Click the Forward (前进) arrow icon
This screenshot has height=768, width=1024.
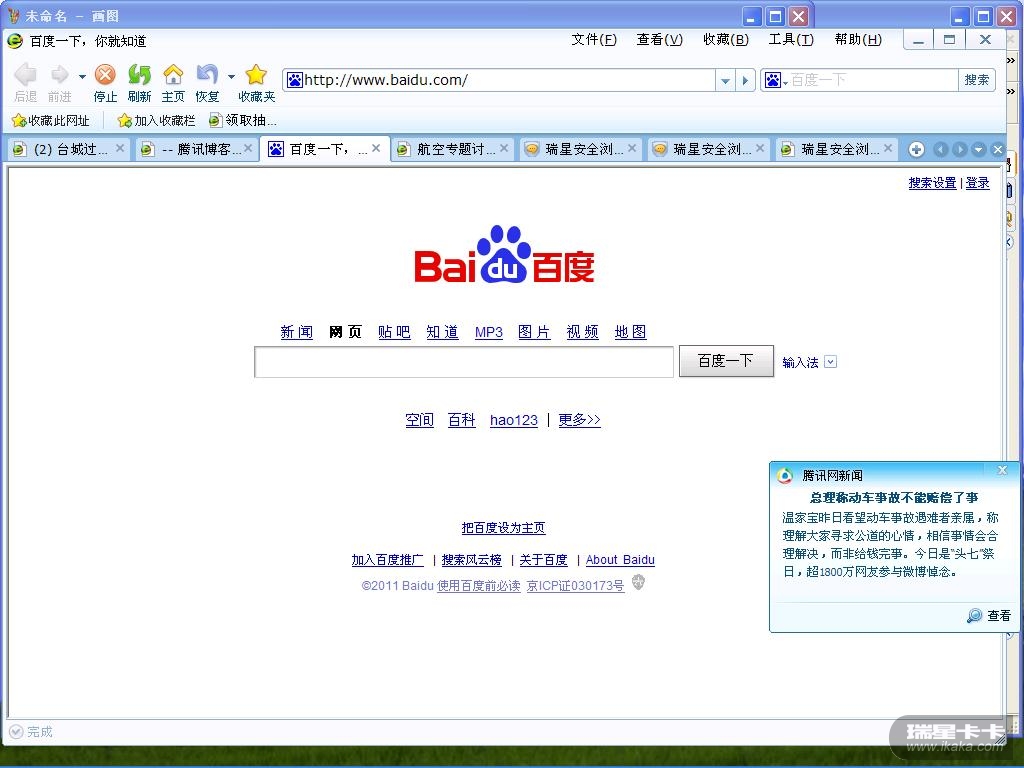(59, 74)
